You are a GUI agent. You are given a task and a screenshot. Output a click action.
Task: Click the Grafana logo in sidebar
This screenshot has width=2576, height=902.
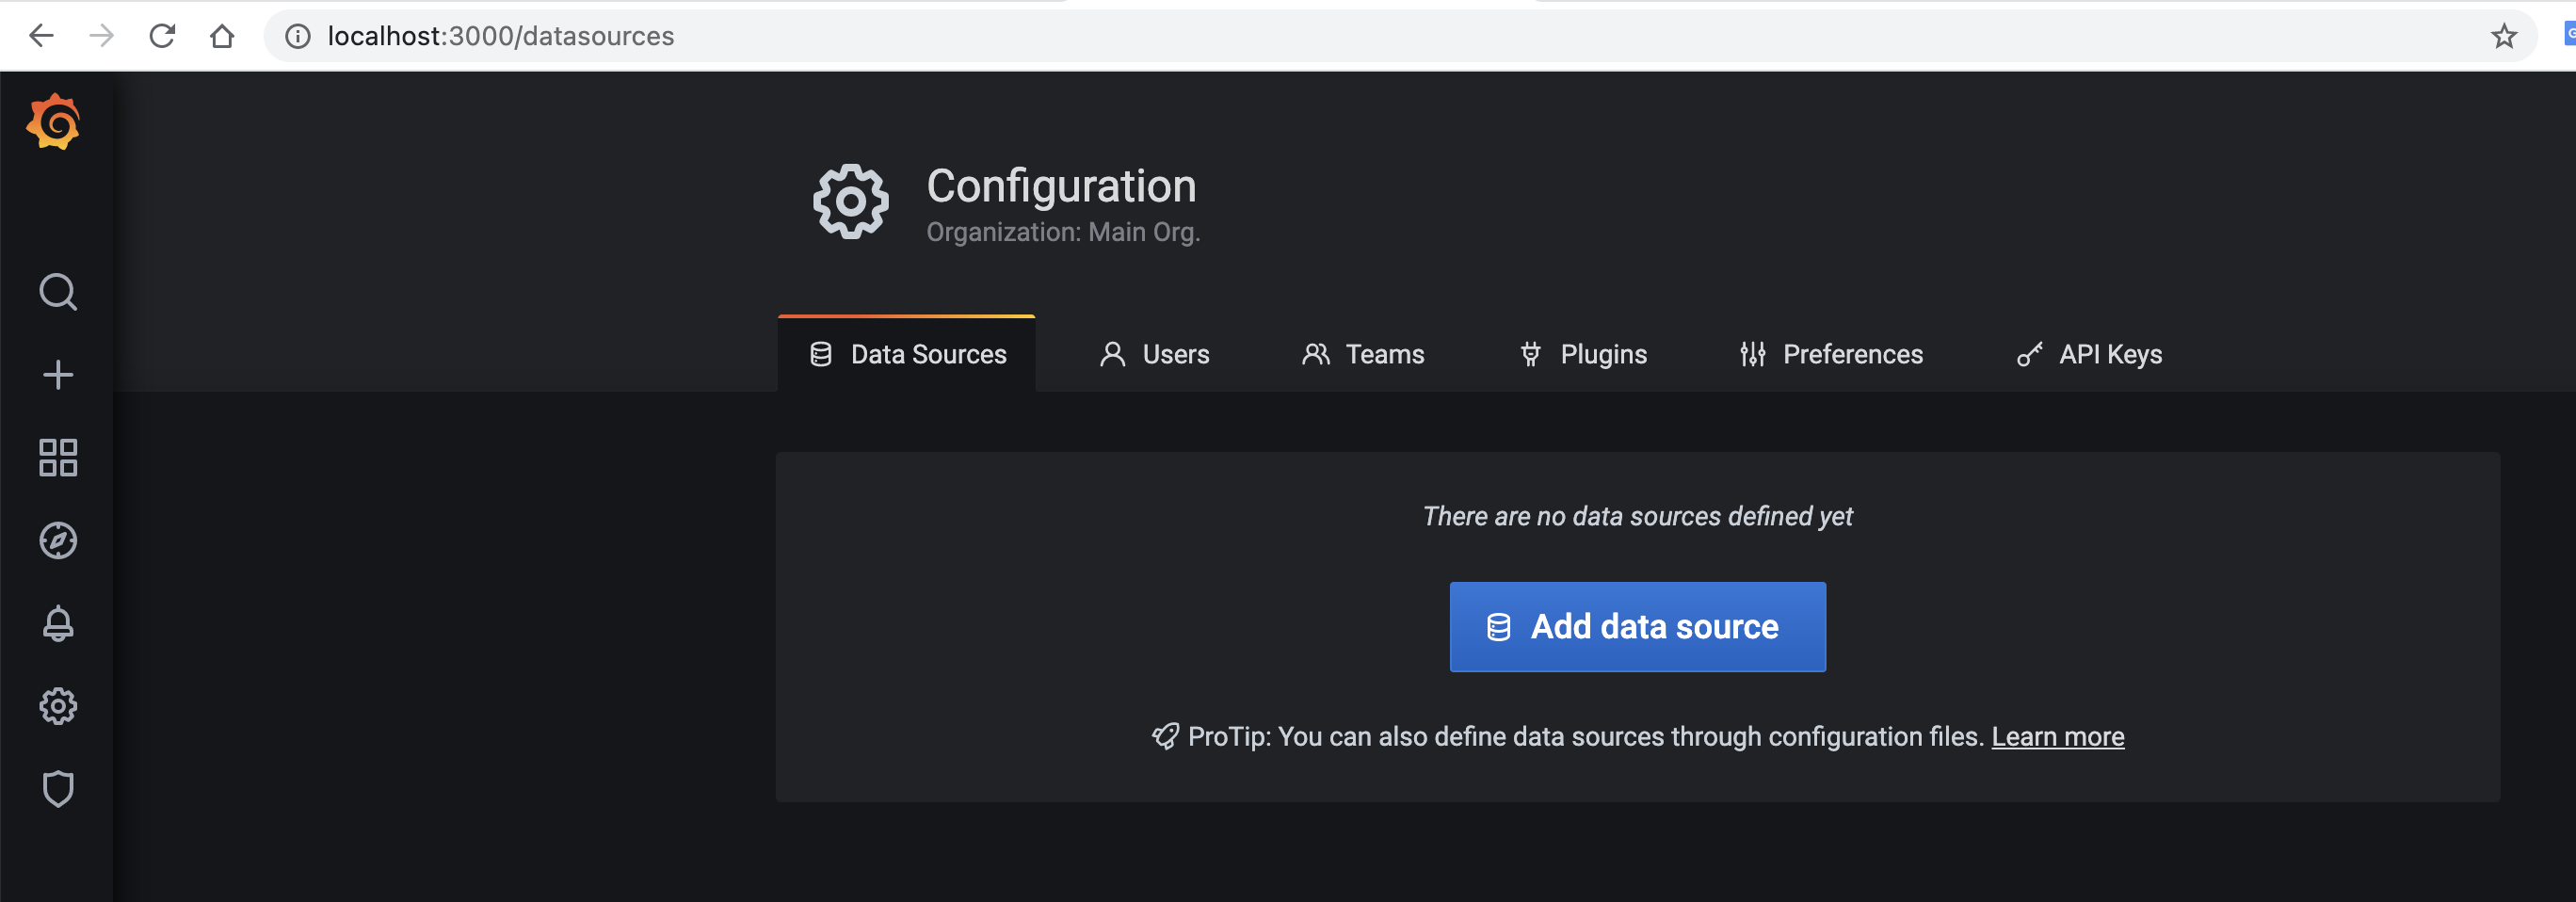point(54,122)
